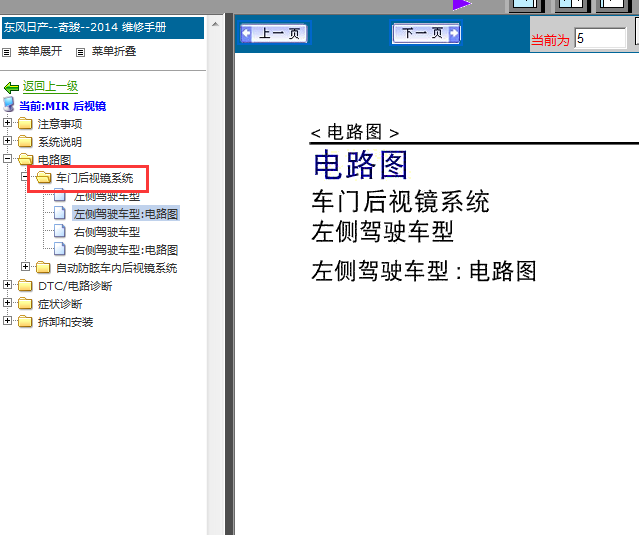Click the < 电路图 > breadcrumb text
The width and height of the screenshot is (639, 535).
(x=355, y=132)
